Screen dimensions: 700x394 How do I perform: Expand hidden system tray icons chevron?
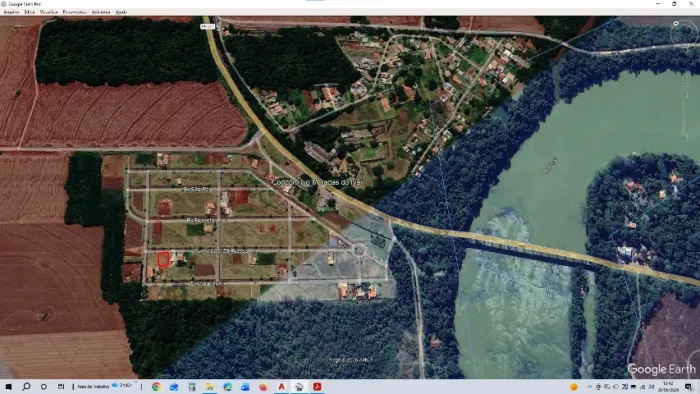tap(589, 386)
